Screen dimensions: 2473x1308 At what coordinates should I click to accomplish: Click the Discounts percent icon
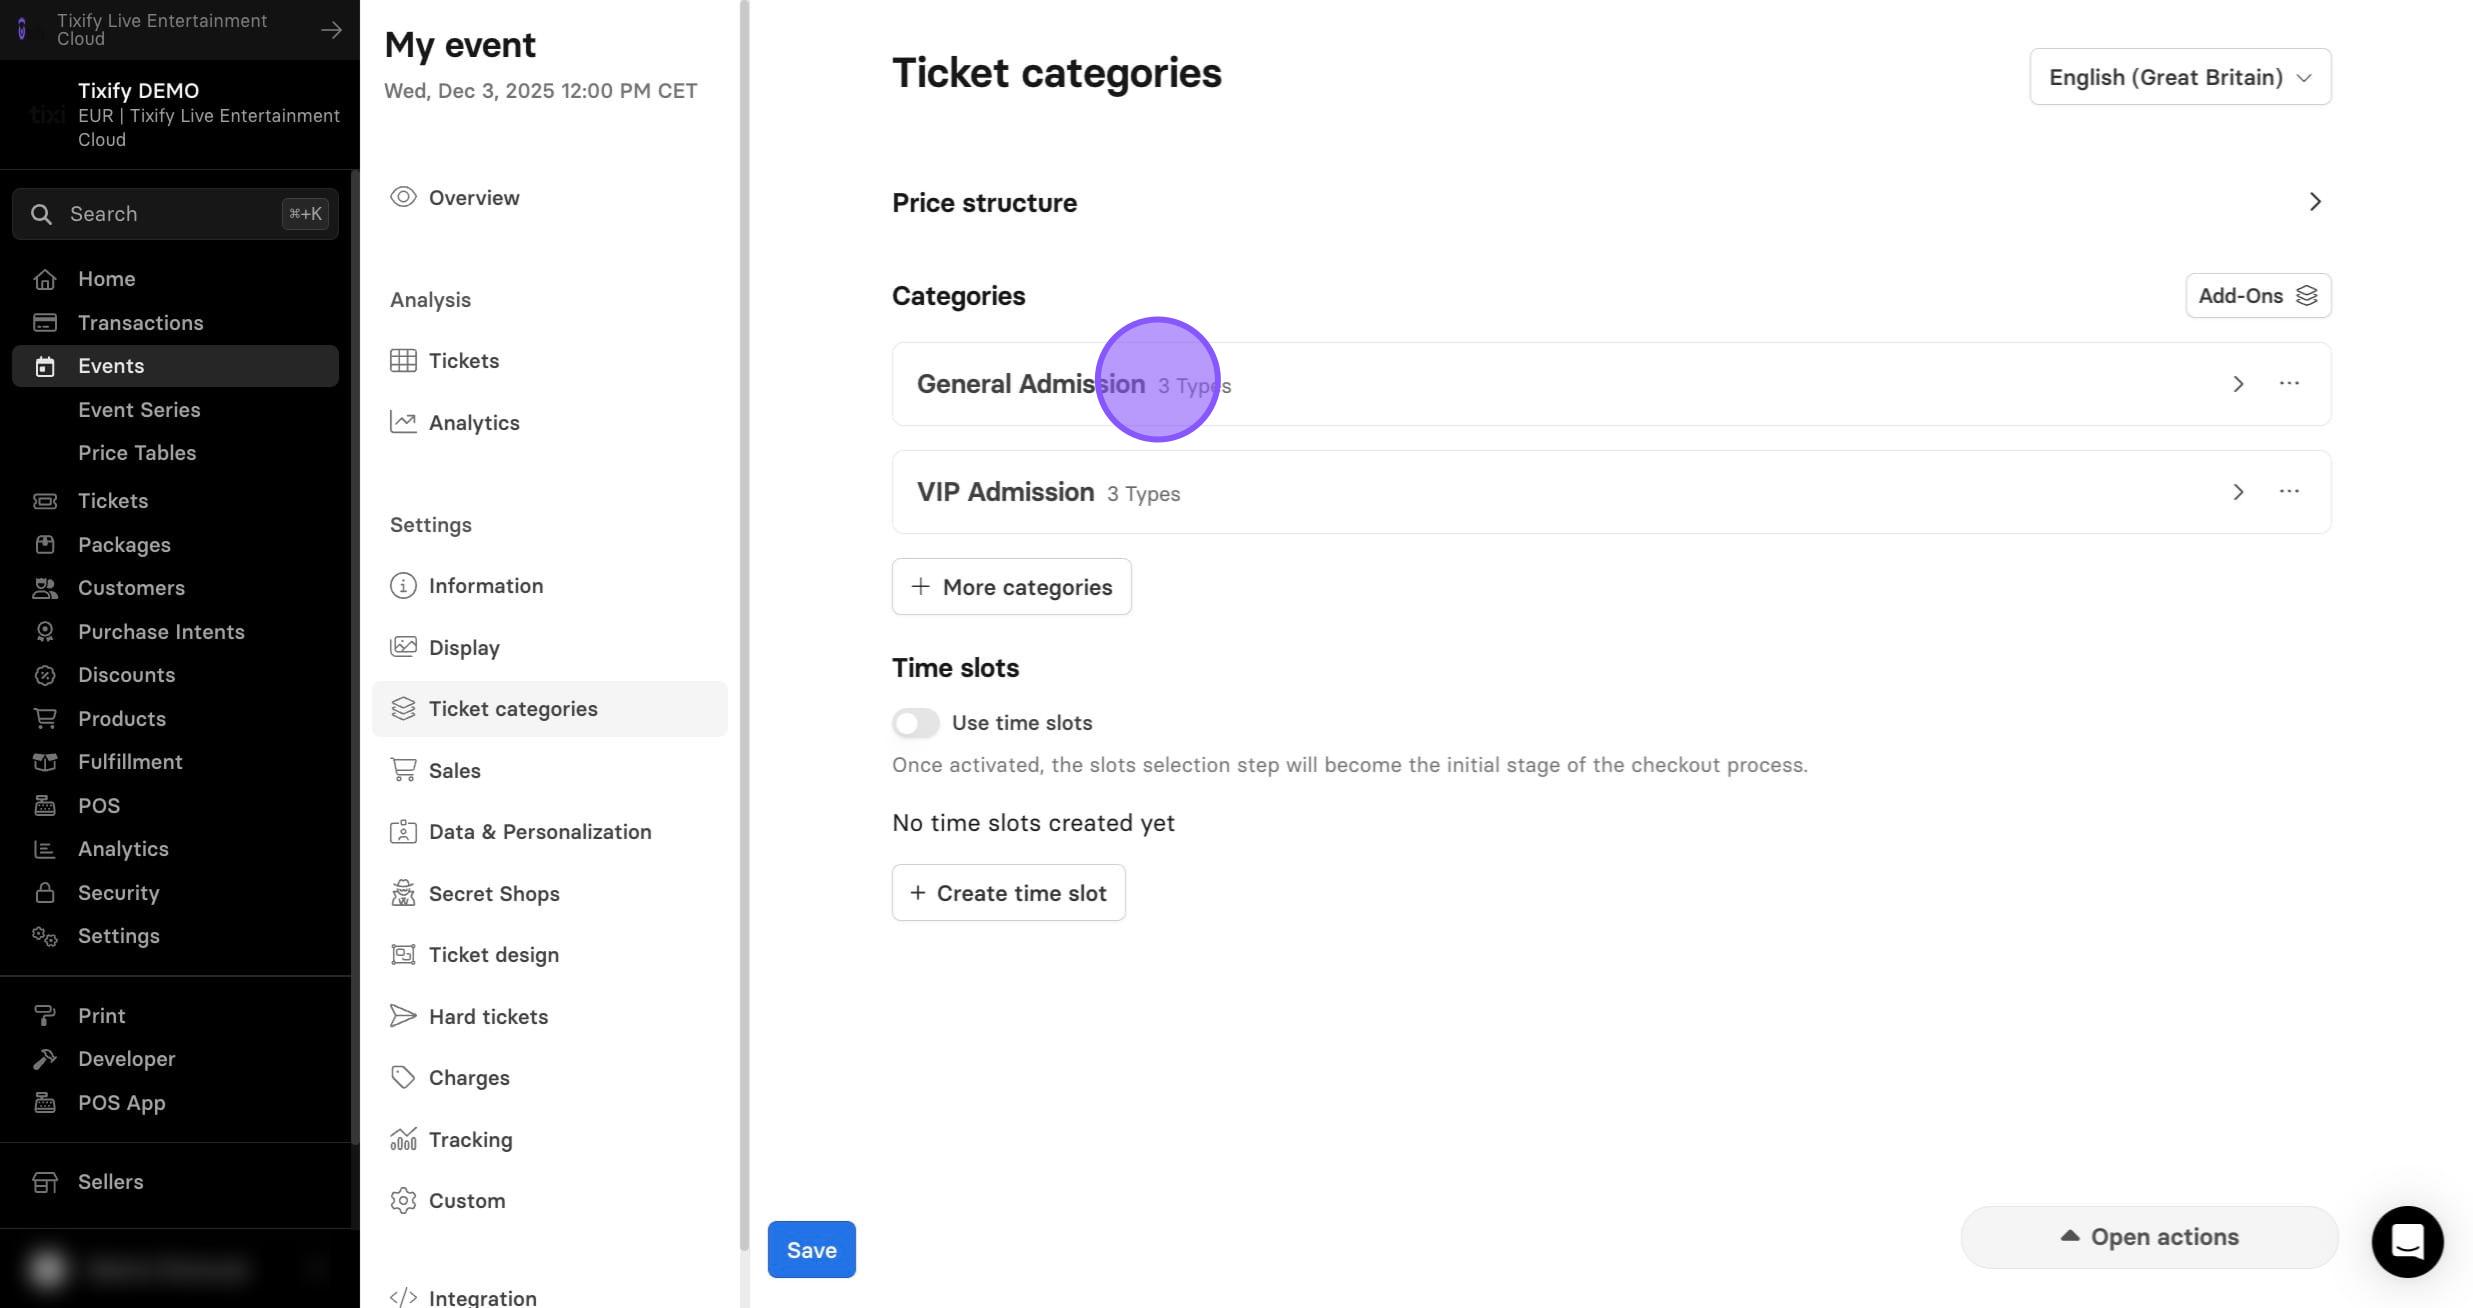point(45,675)
